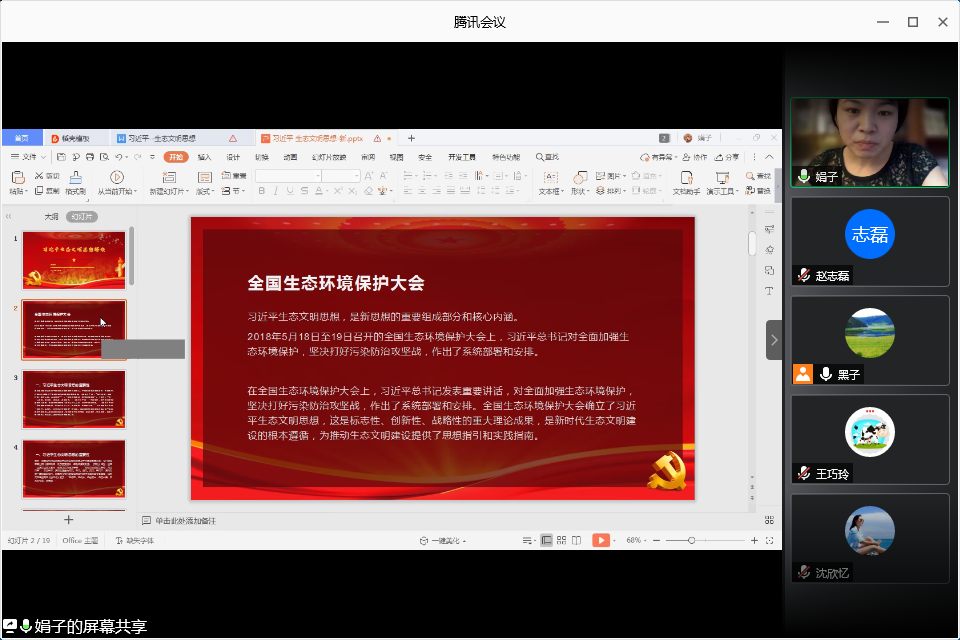Adjust the zoom slider in status bar
Image resolution: width=960 pixels, height=640 pixels.
(692, 540)
